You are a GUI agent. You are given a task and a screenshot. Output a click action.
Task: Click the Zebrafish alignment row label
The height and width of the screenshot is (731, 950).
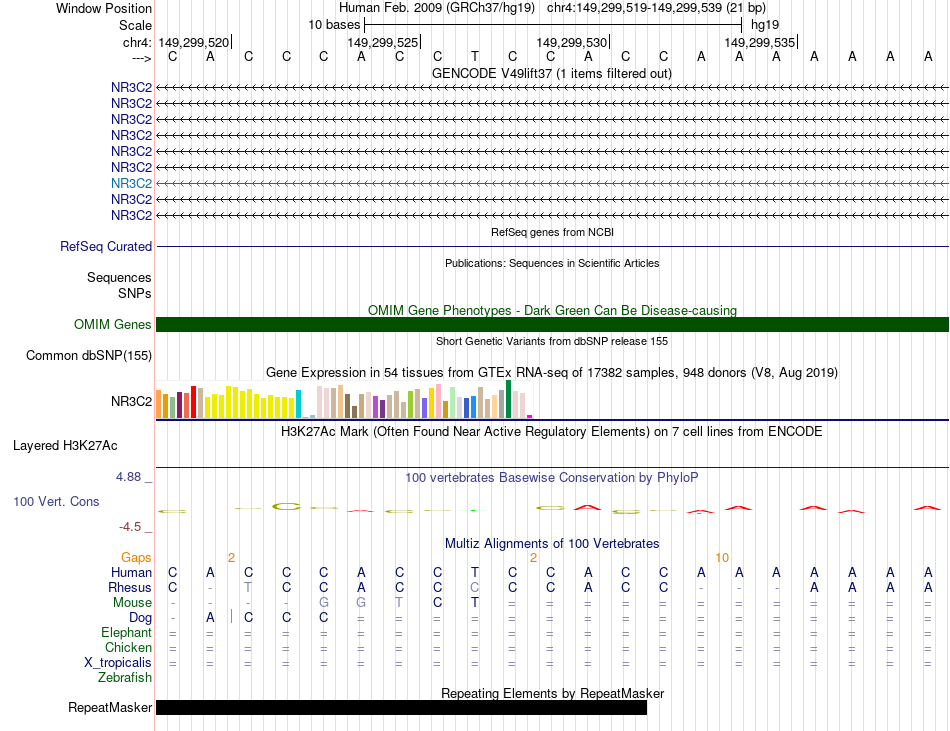click(x=125, y=678)
